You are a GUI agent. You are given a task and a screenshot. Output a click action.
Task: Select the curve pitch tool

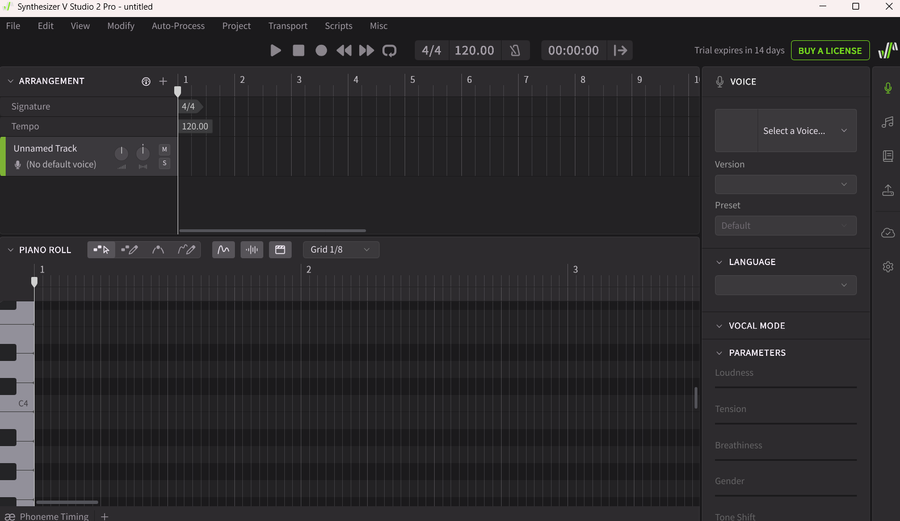click(158, 250)
